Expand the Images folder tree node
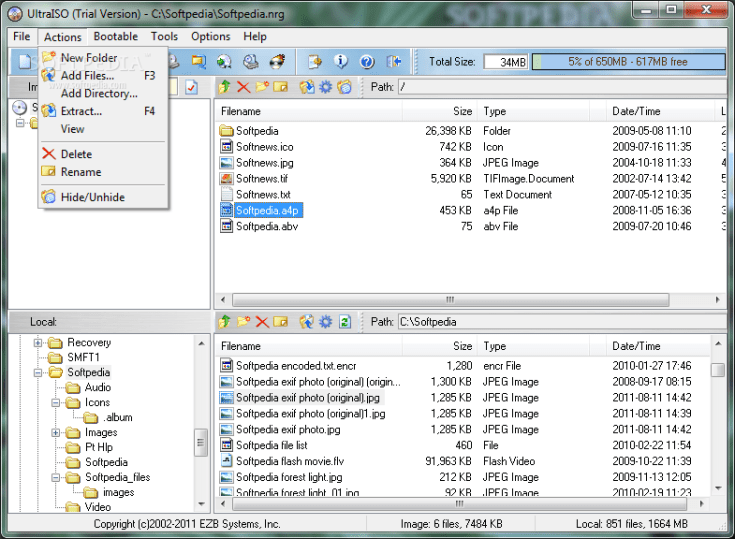Viewport: 735px width, 539px height. point(55,433)
